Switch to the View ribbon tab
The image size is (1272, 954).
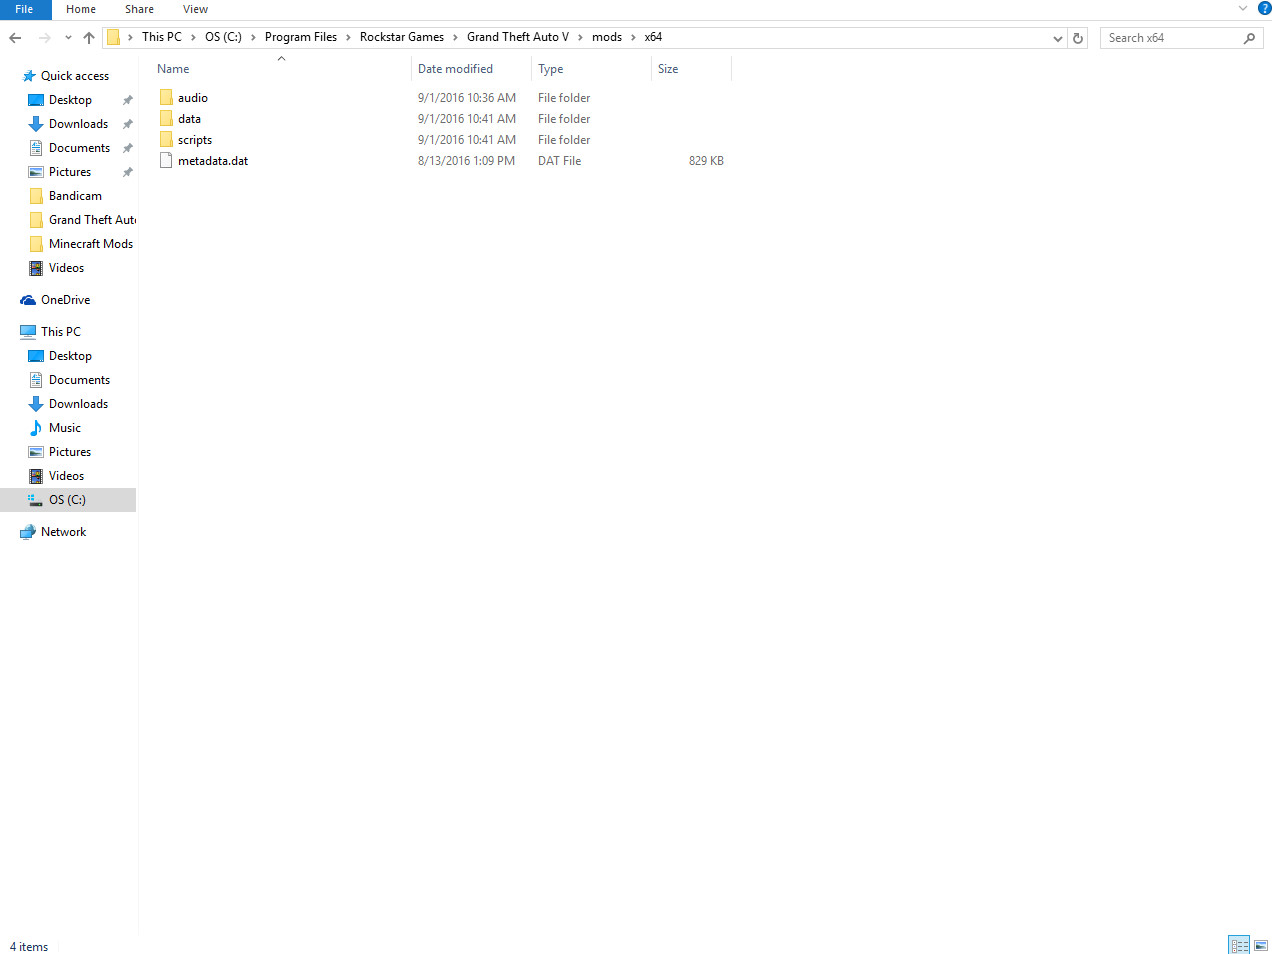195,9
